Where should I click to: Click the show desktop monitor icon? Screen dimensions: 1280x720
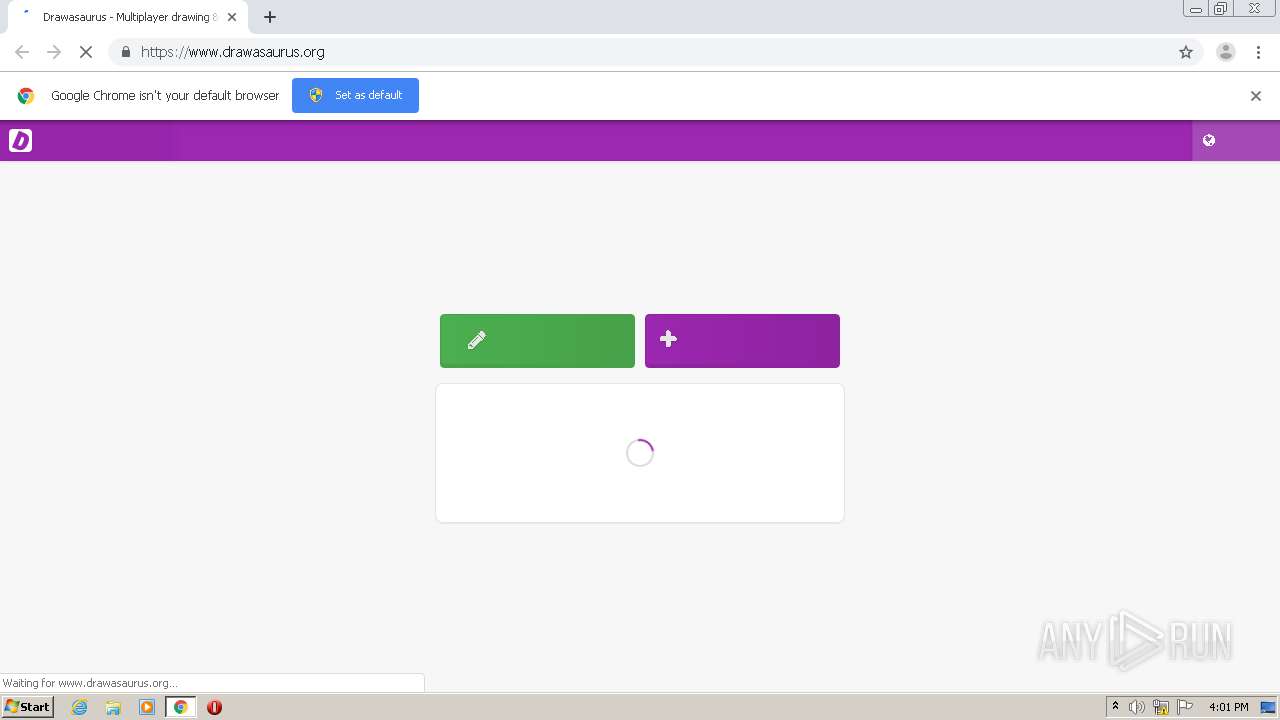tap(1268, 707)
